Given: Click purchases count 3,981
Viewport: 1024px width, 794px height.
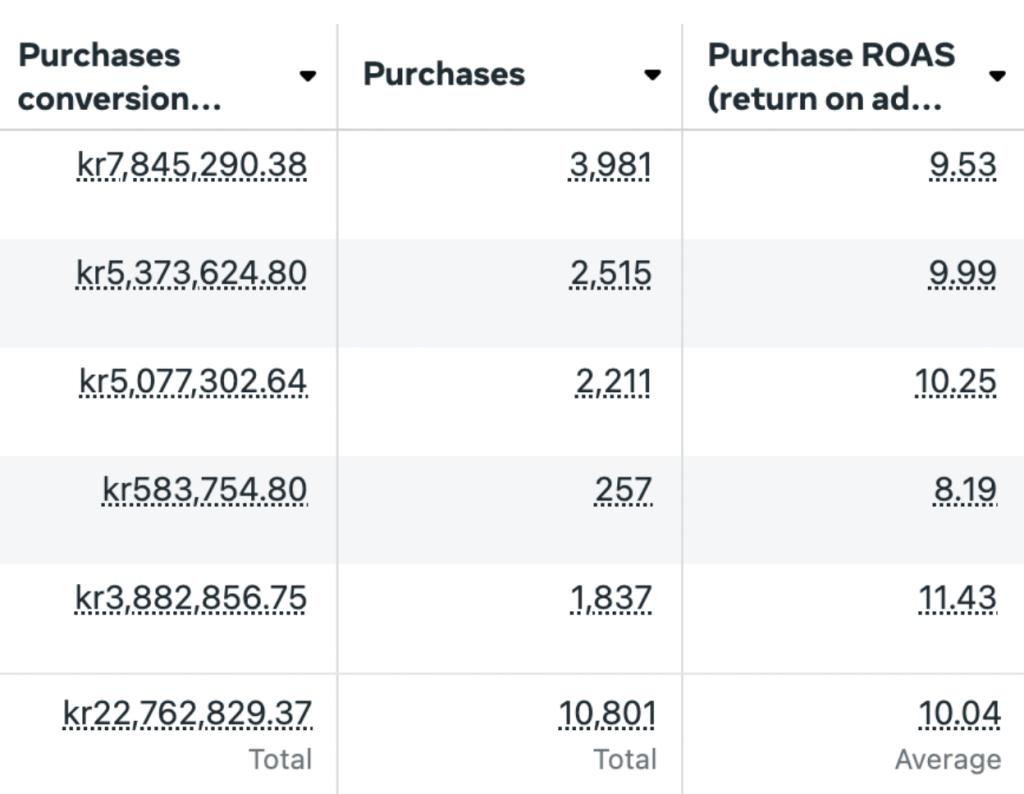Looking at the screenshot, I should click(x=610, y=165).
